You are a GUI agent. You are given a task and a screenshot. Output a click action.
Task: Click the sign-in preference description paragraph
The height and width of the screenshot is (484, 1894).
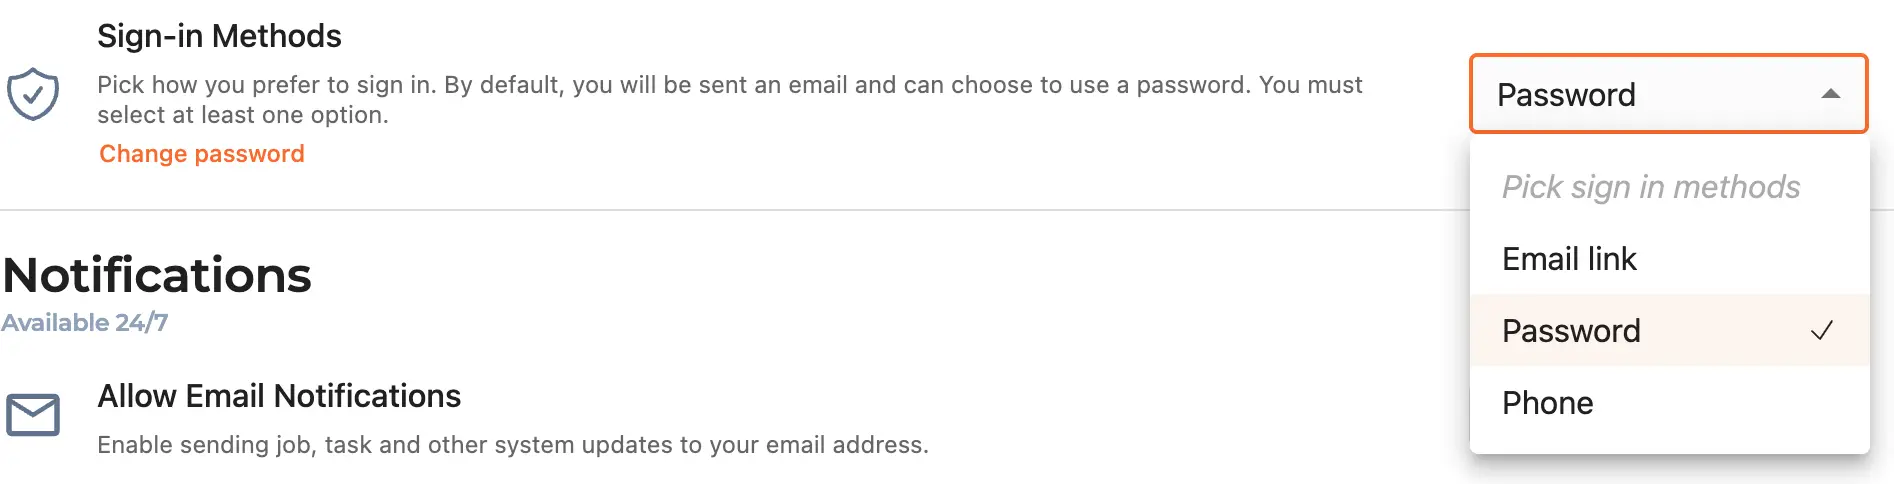click(x=729, y=100)
